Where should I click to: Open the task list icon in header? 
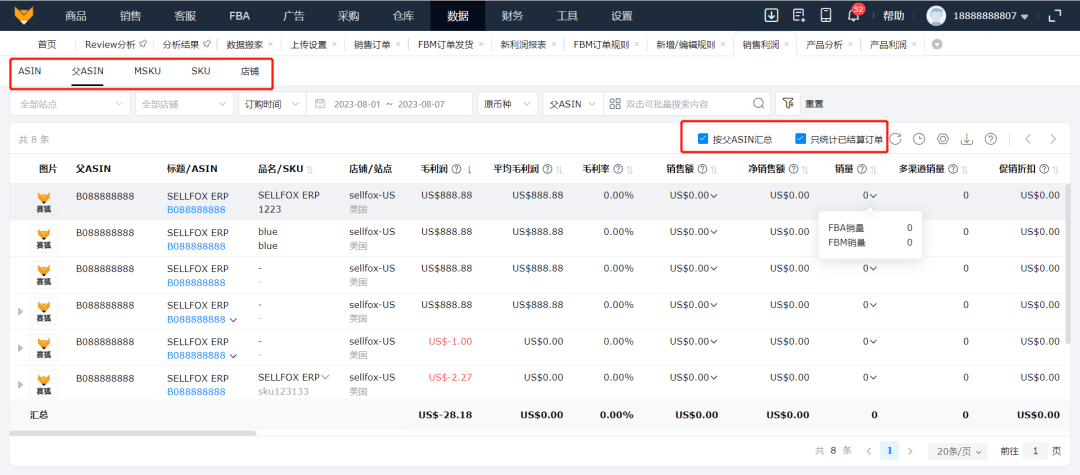(x=799, y=15)
